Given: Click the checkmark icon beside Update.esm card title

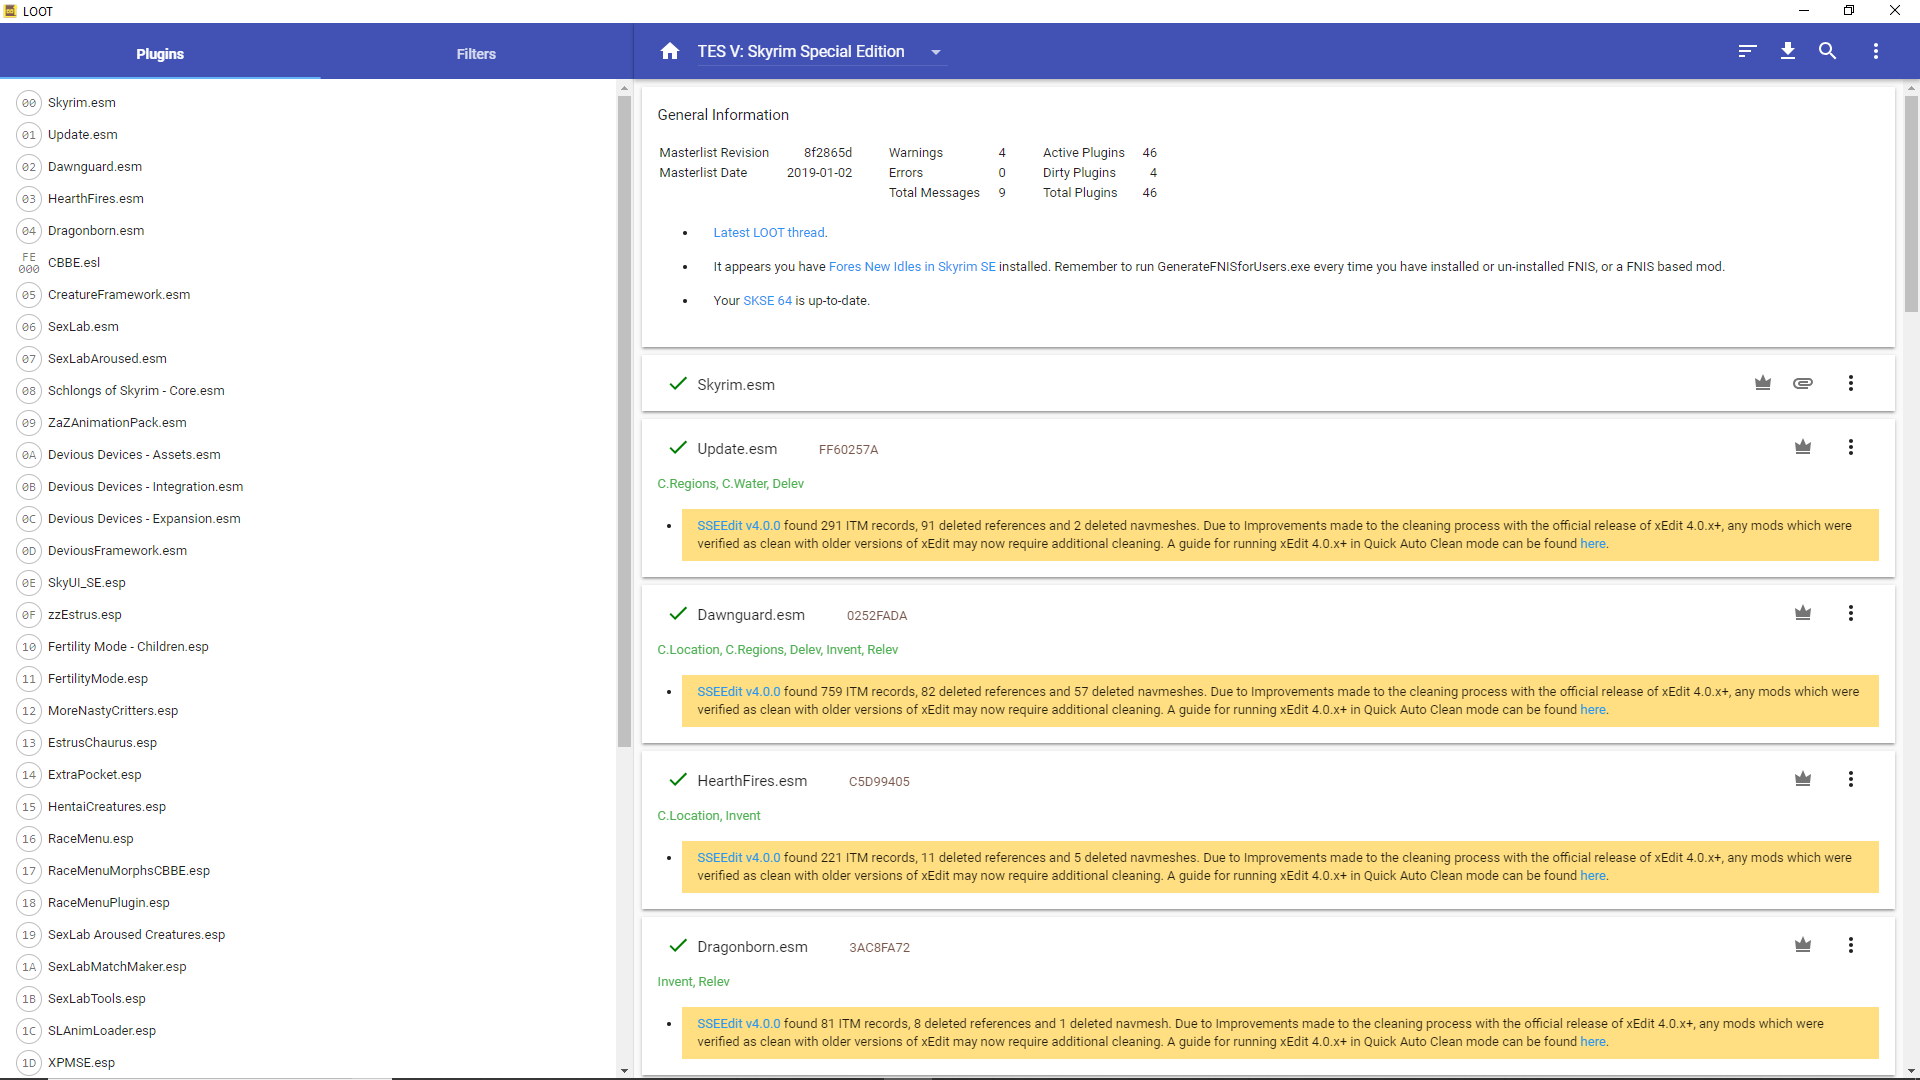Looking at the screenshot, I should 678,447.
